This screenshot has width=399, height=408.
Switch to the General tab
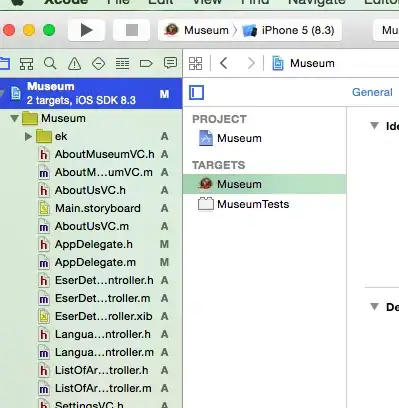(372, 92)
